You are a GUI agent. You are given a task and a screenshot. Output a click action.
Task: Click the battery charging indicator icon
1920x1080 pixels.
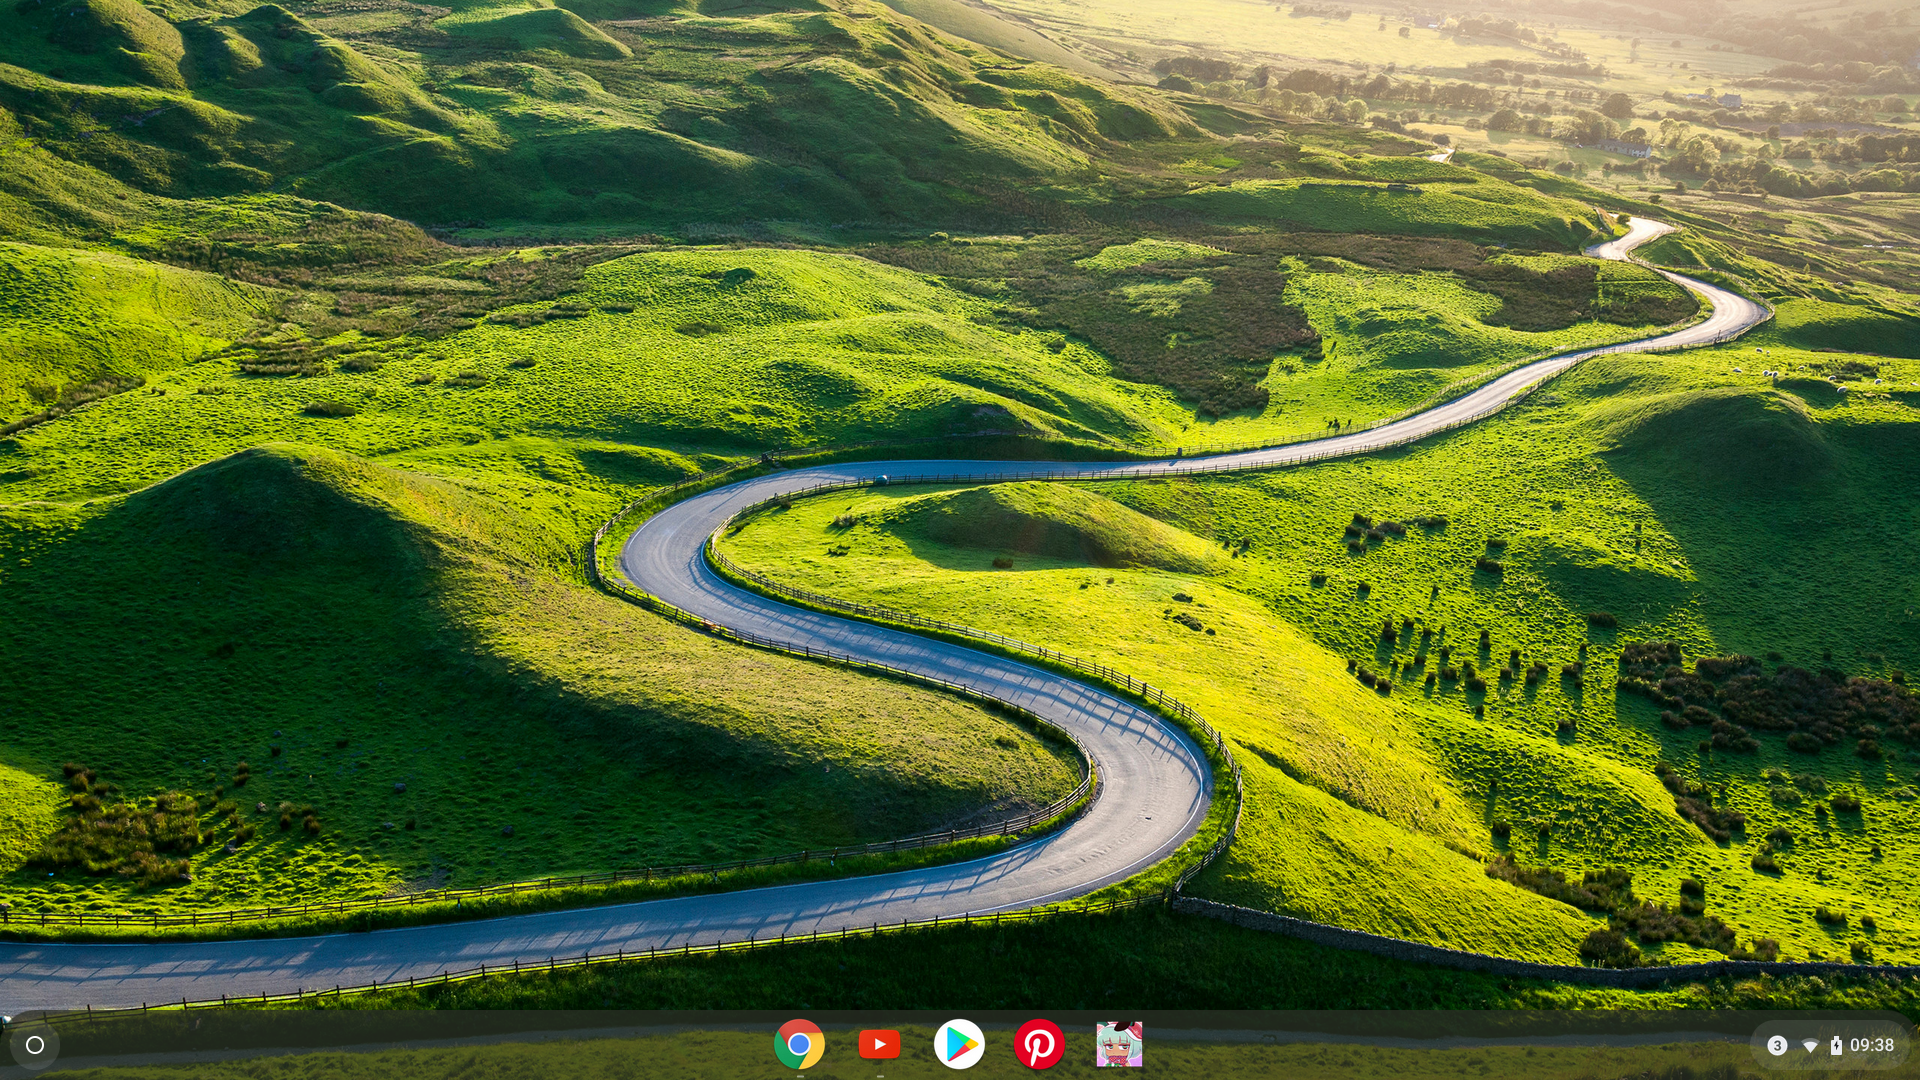(1836, 1046)
